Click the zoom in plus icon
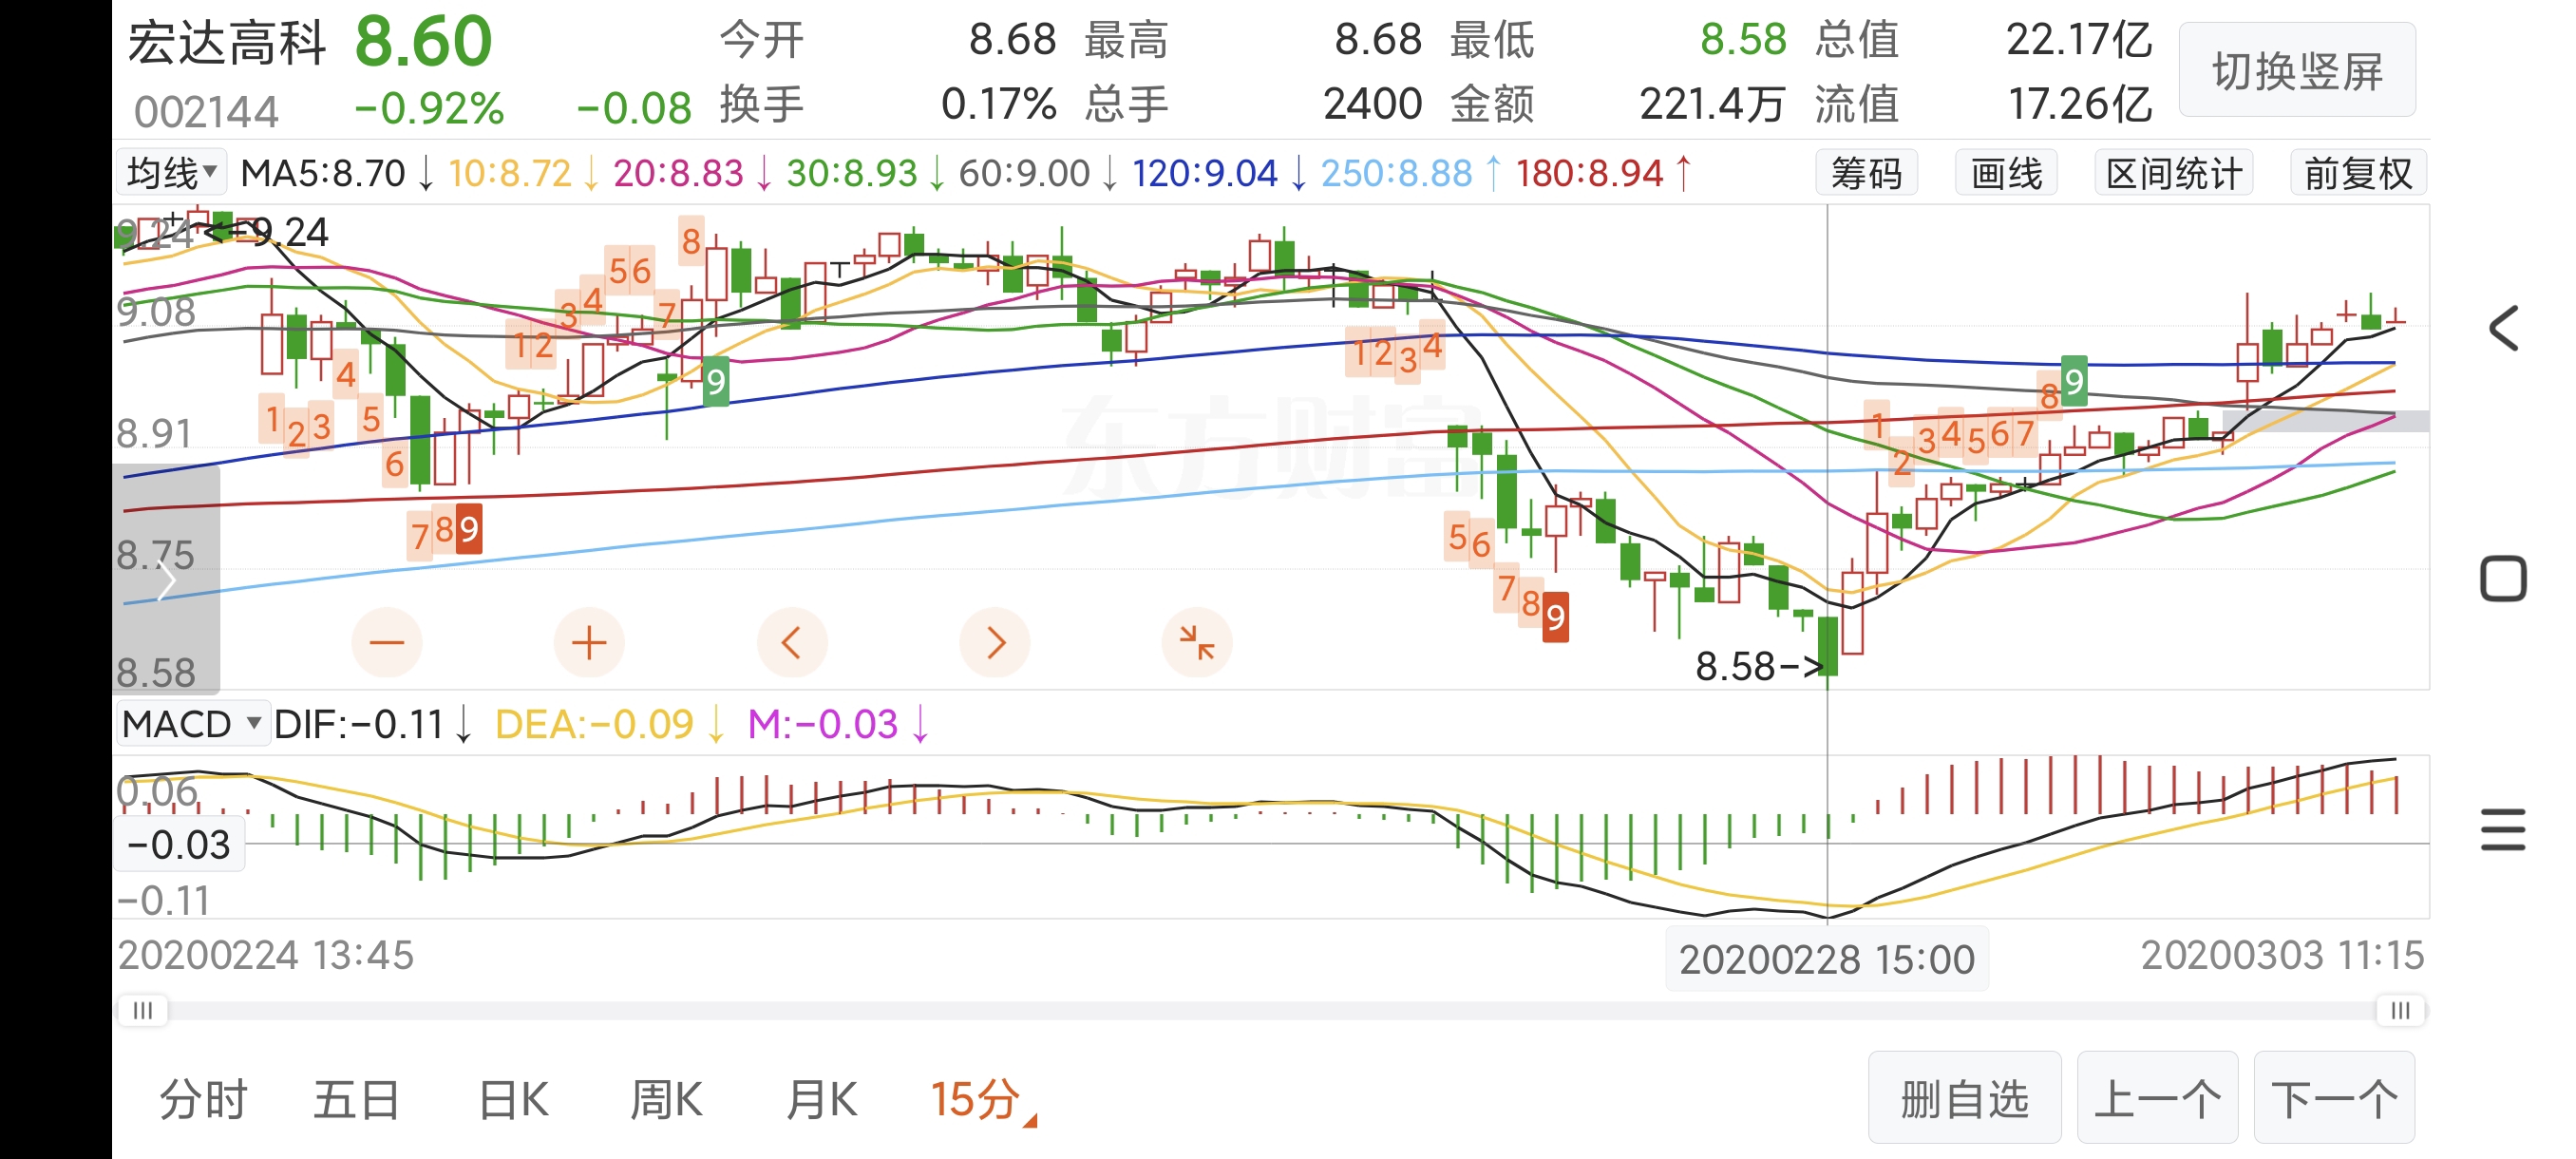 coord(589,642)
